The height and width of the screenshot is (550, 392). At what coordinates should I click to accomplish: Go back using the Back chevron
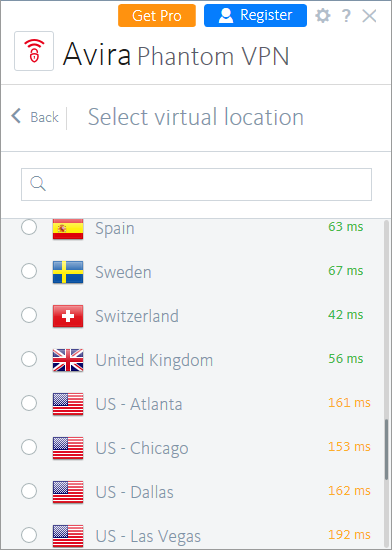(16, 116)
